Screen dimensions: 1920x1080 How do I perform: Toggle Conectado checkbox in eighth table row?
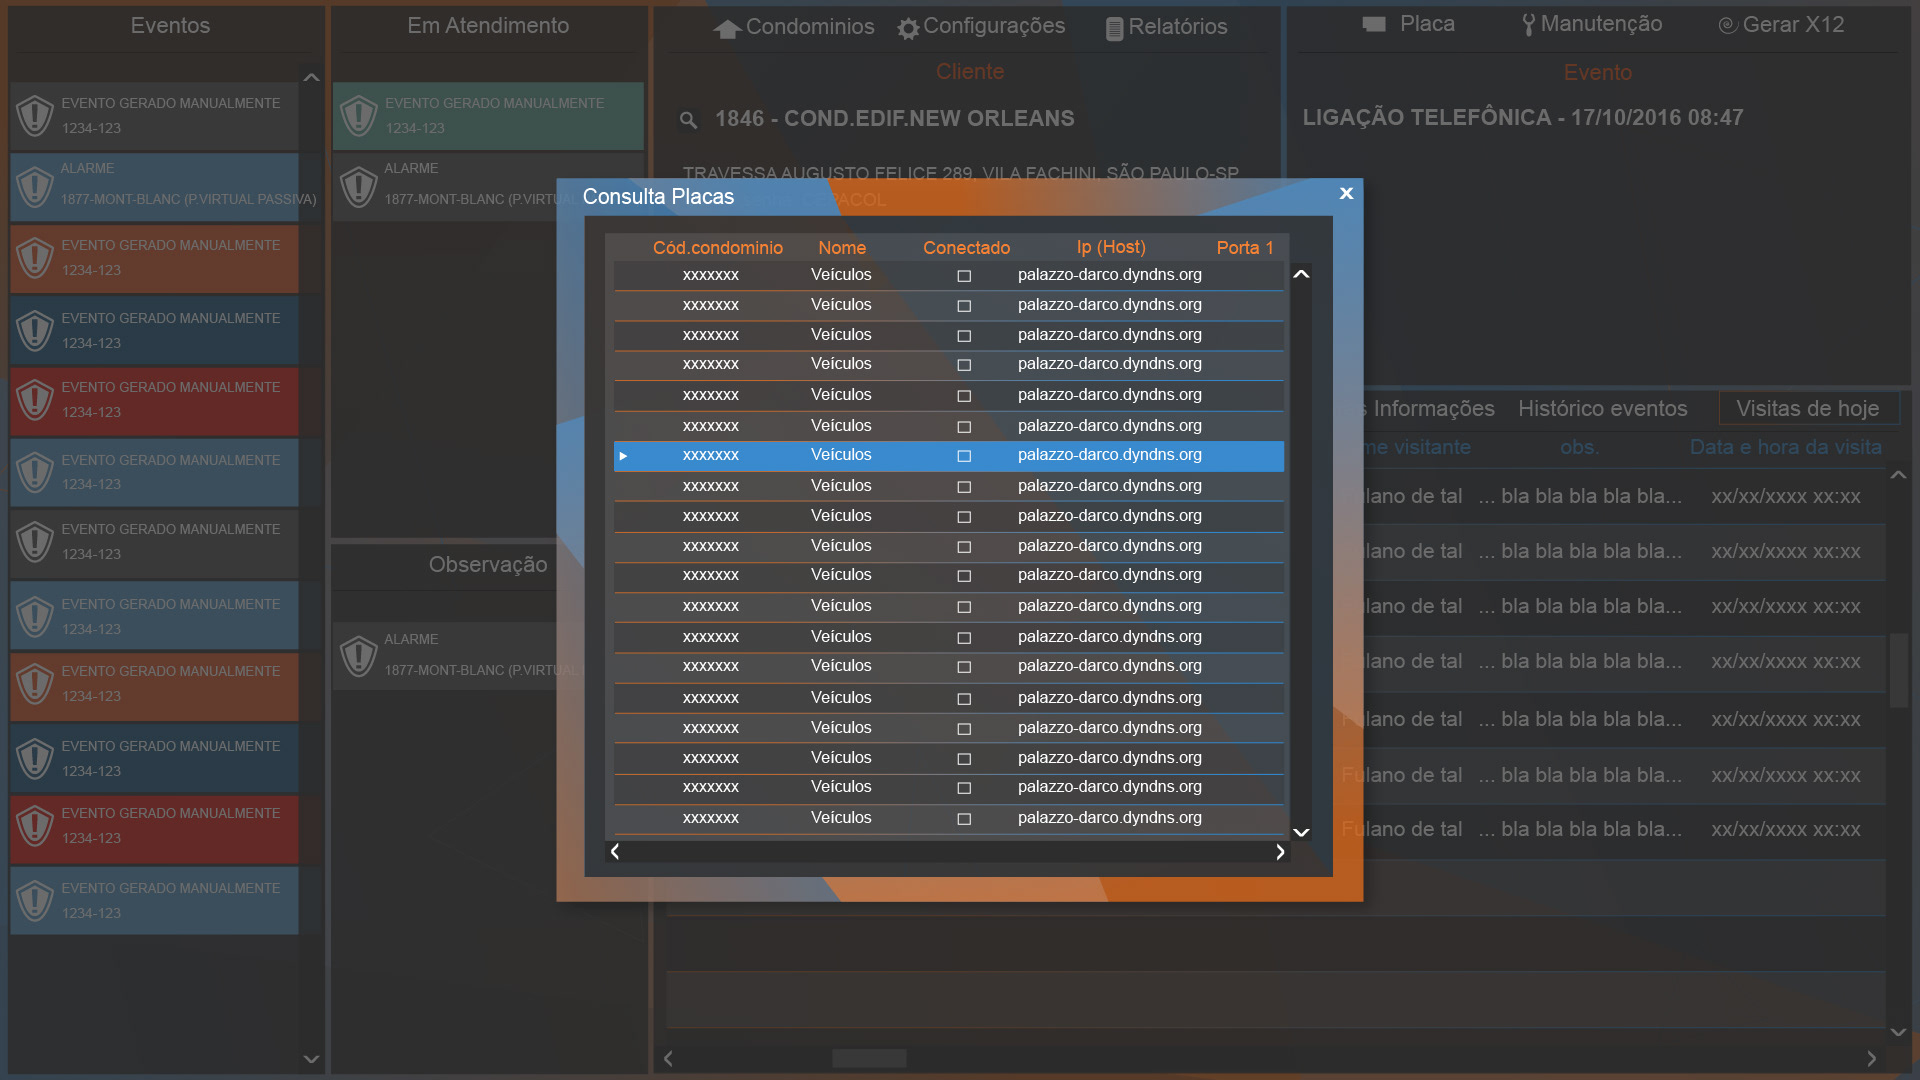coord(964,487)
